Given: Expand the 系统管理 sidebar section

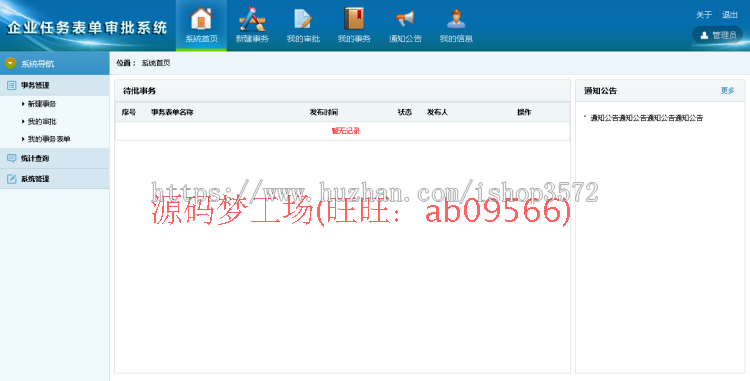Looking at the screenshot, I should pyautogui.click(x=55, y=179).
